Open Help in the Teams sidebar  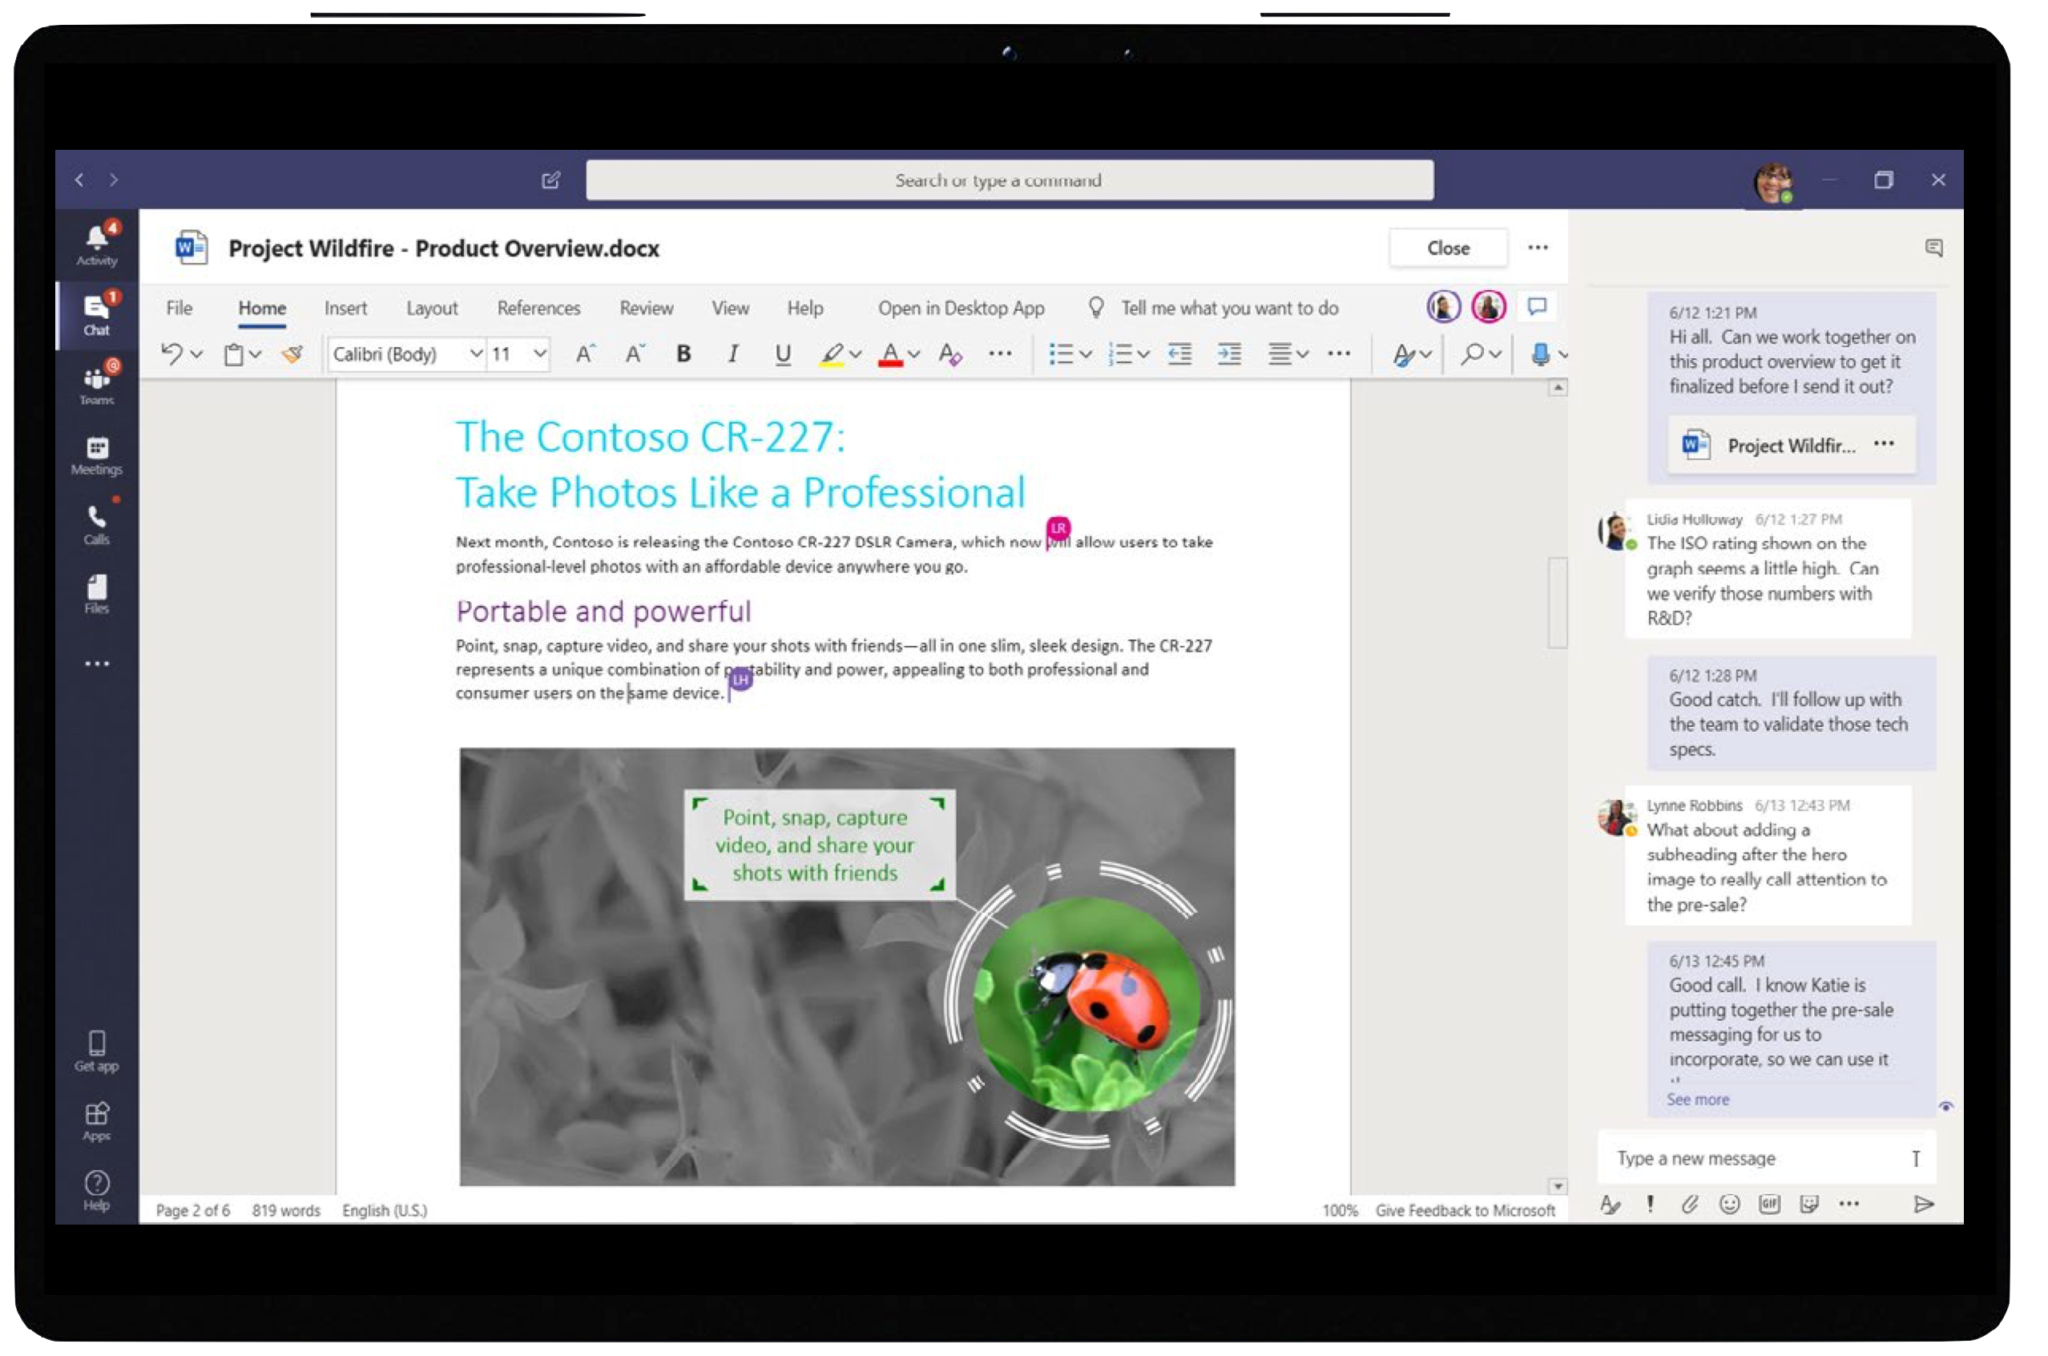pos(97,1190)
